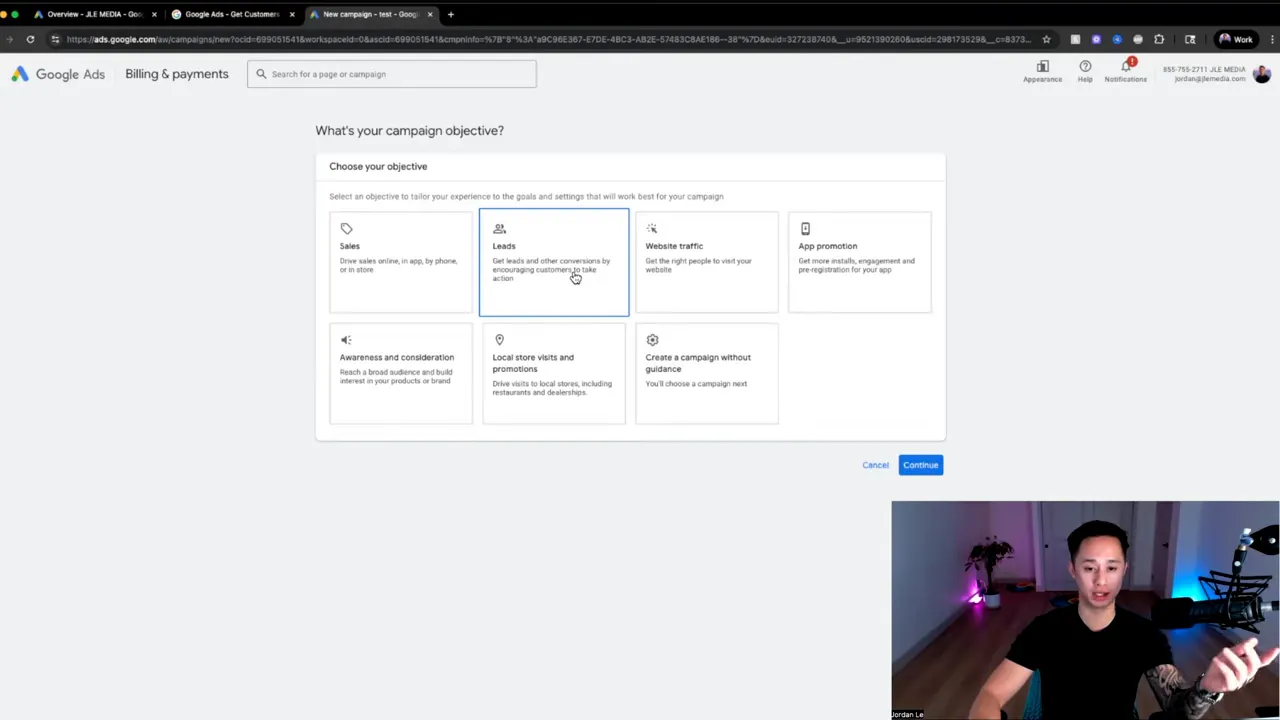
Task: Open the Appearance panel icon
Action: pyautogui.click(x=1043, y=67)
